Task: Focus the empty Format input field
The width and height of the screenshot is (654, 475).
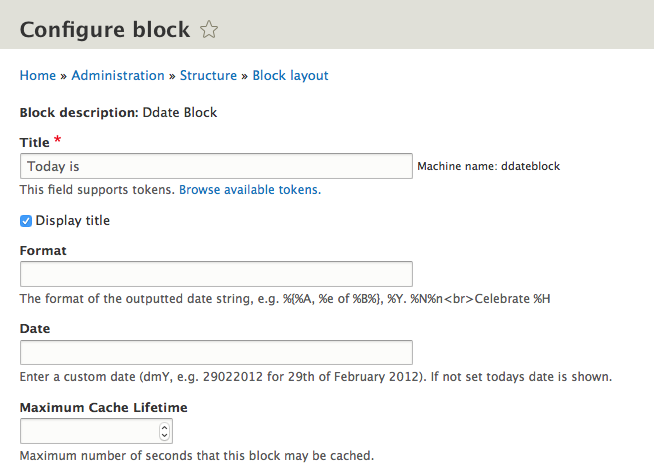Action: pos(216,274)
